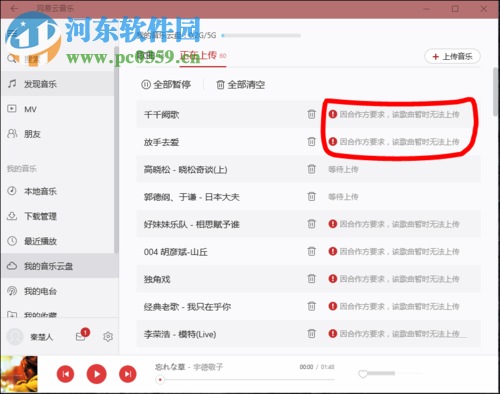Image resolution: width=500 pixels, height=394 pixels.
Task: Click the error icon beside 004 胡彦斌-山丘
Action: click(x=333, y=251)
